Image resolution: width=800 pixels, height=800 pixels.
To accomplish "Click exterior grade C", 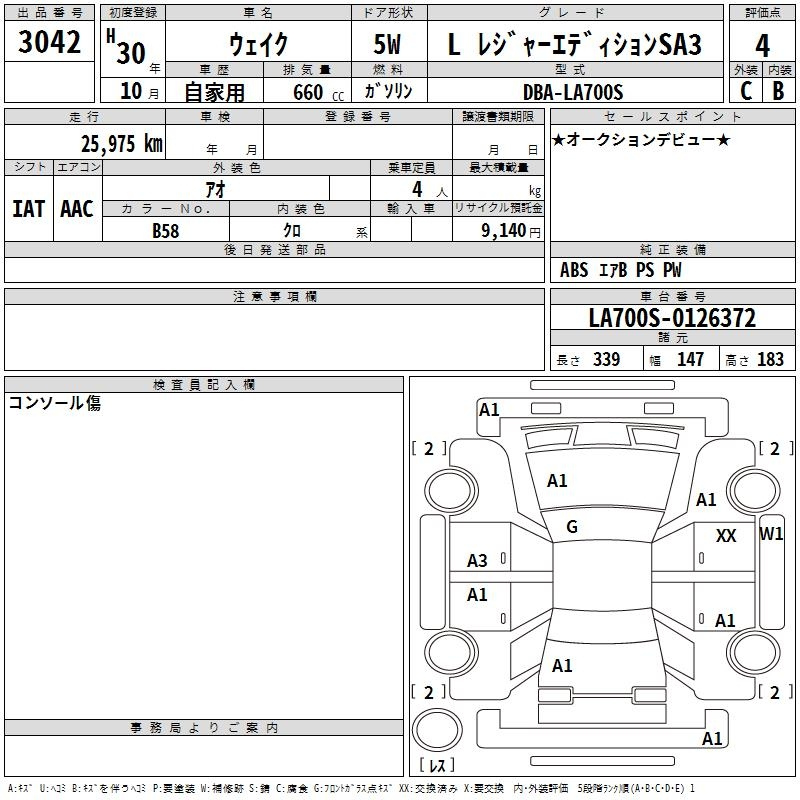I will point(746,91).
